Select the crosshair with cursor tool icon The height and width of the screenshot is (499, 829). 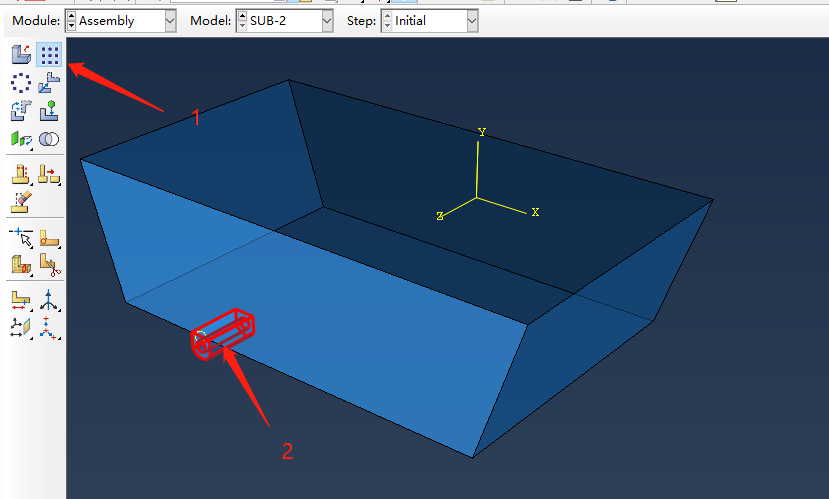pos(21,237)
